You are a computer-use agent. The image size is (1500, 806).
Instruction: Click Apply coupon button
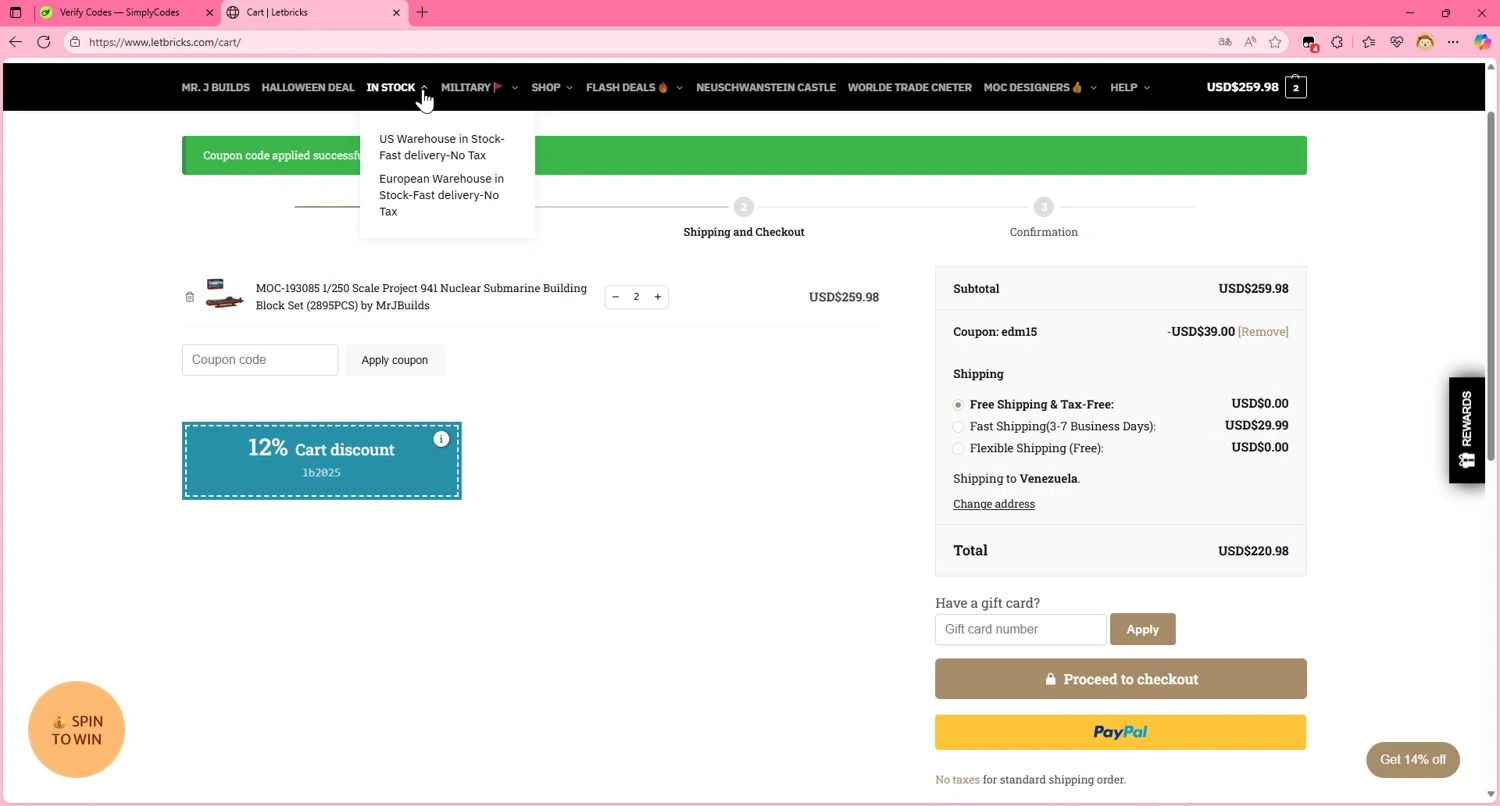pos(395,360)
